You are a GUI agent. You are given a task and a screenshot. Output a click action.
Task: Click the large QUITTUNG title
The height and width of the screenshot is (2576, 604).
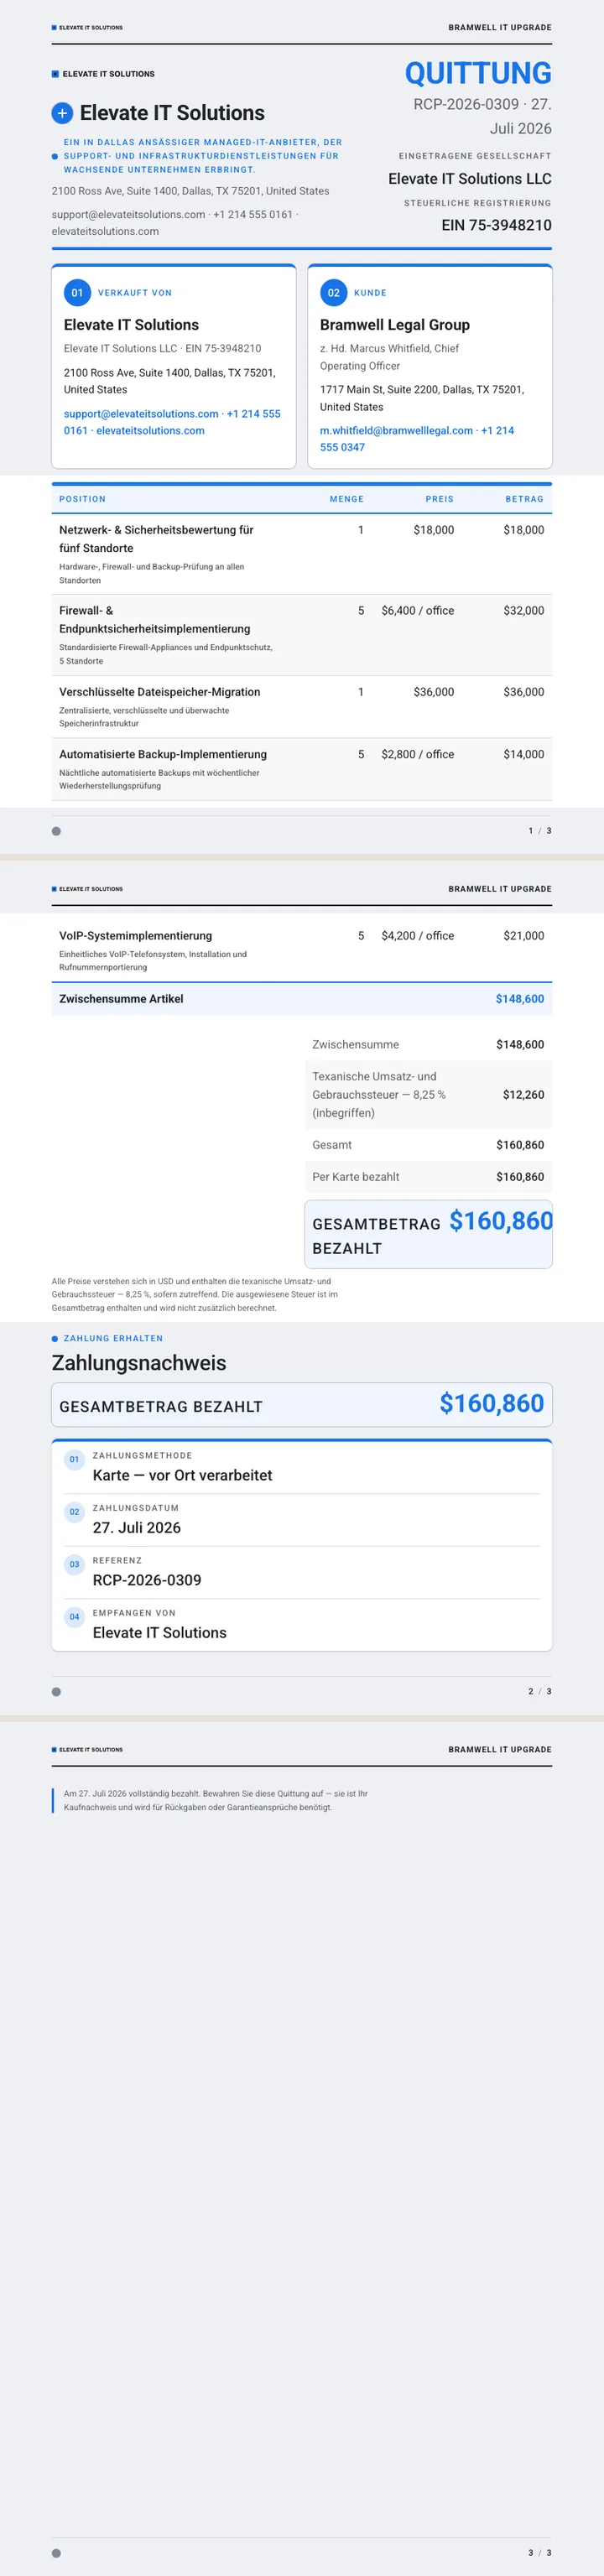point(478,73)
